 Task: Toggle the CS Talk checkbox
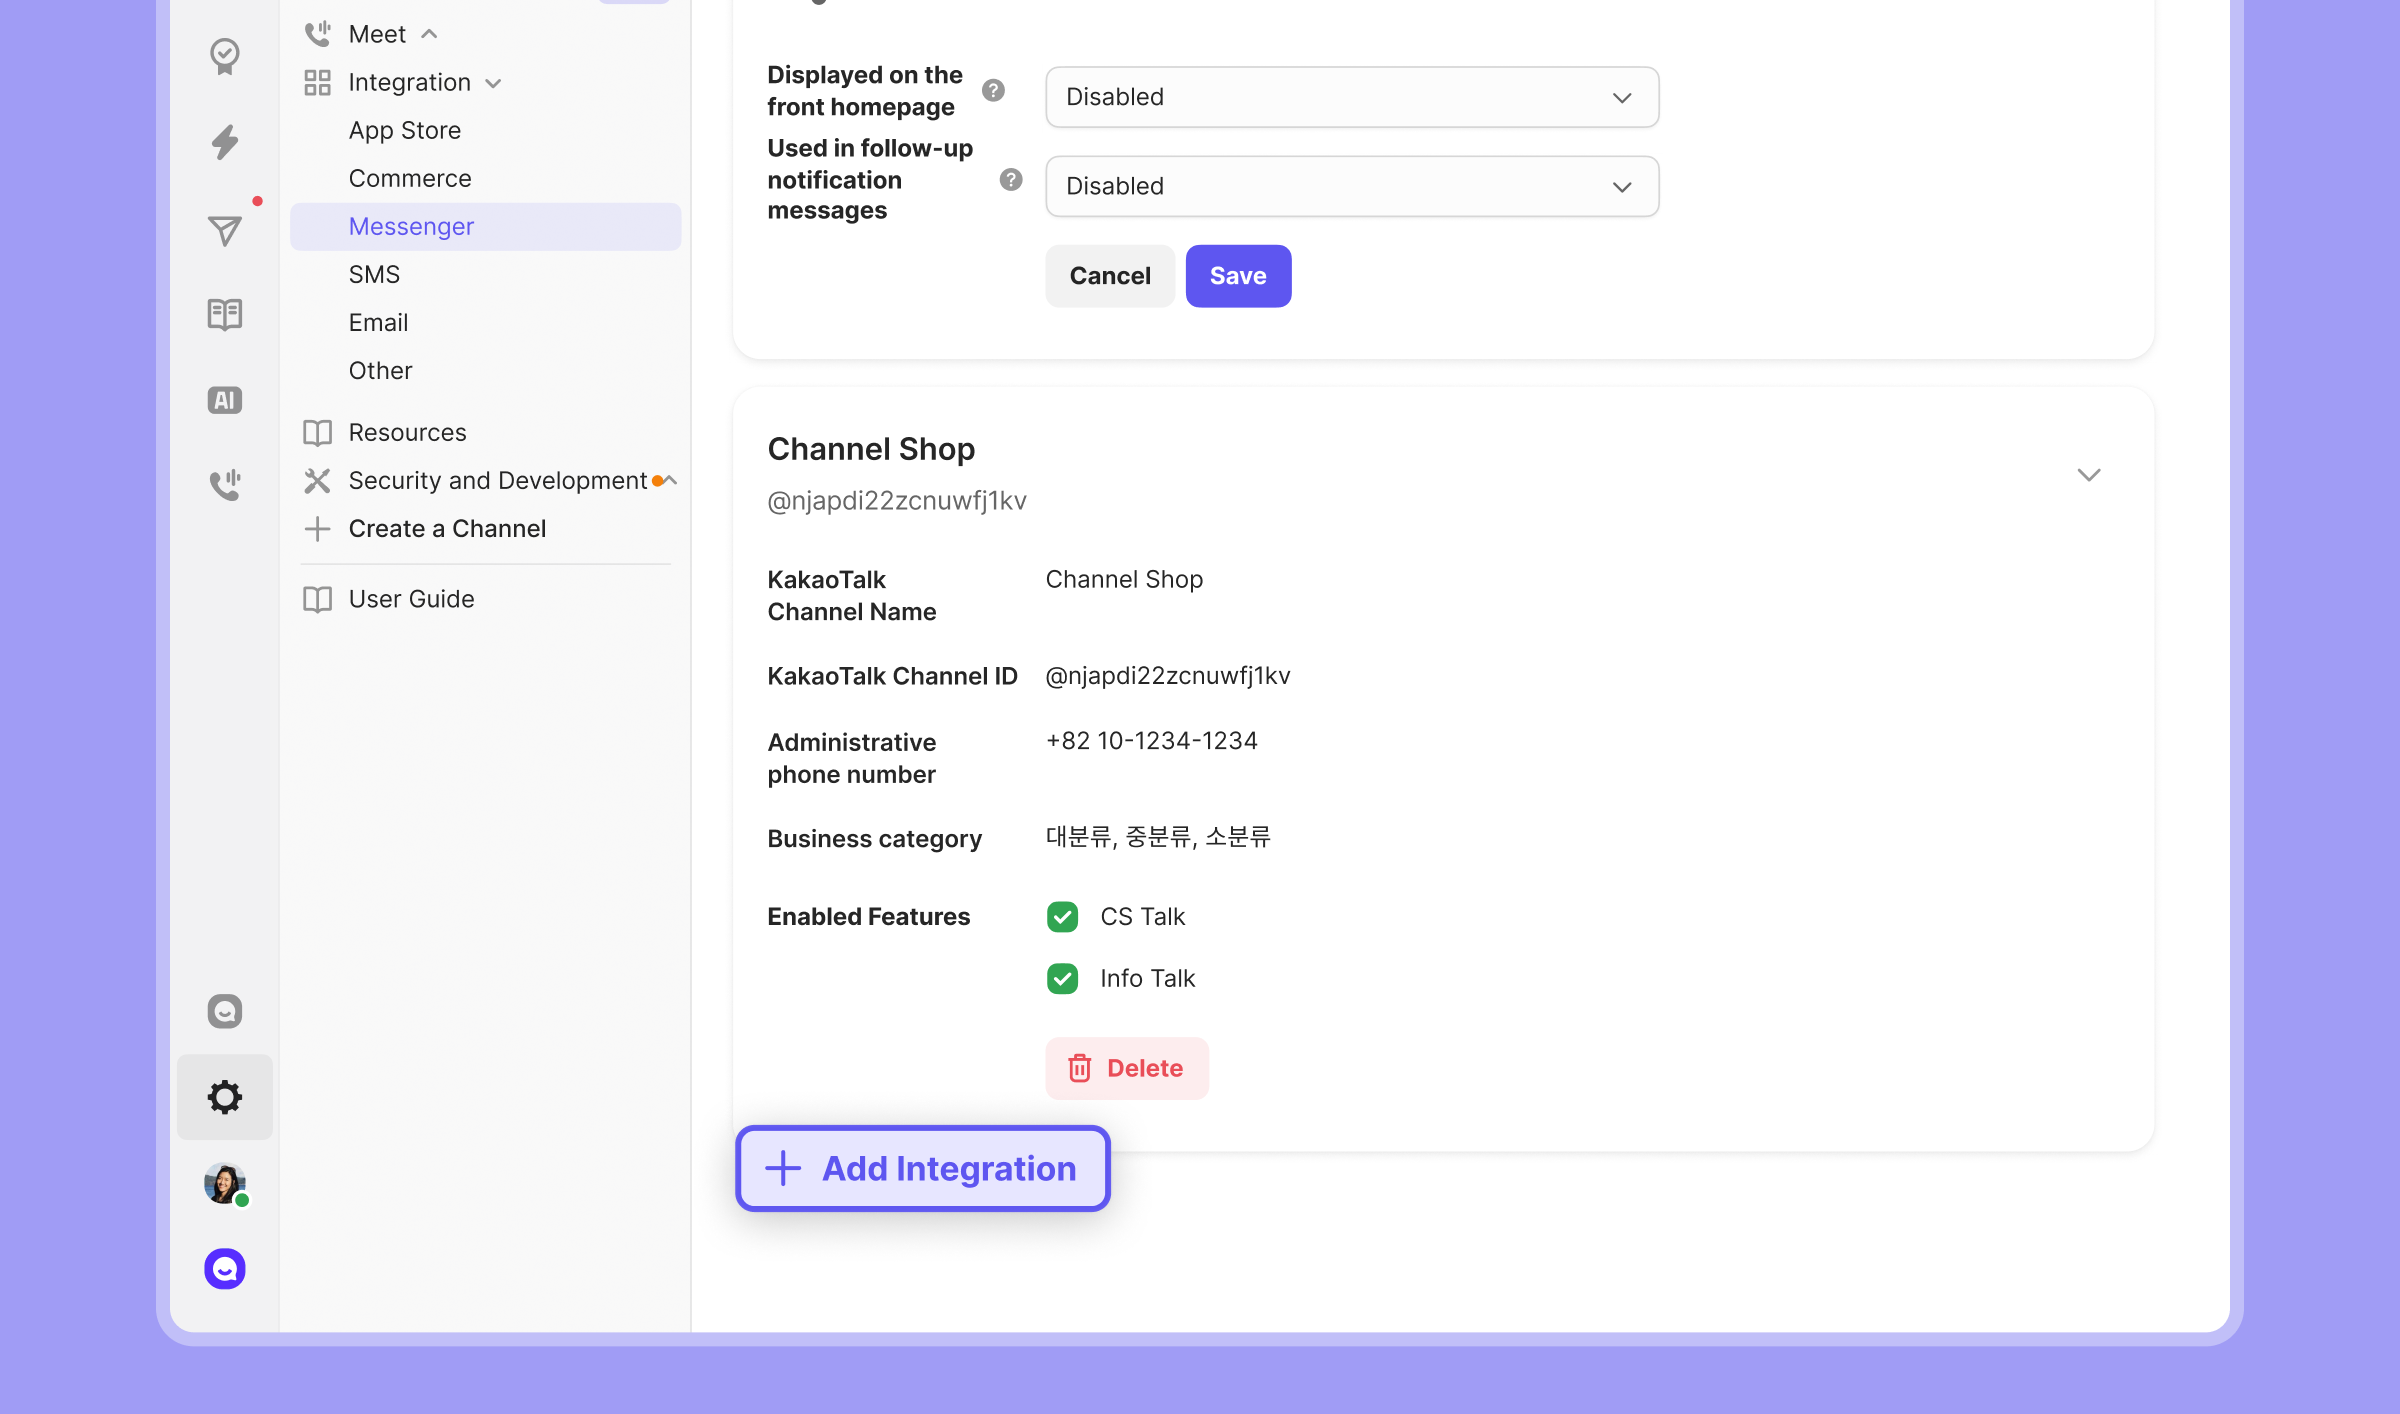[x=1062, y=916]
